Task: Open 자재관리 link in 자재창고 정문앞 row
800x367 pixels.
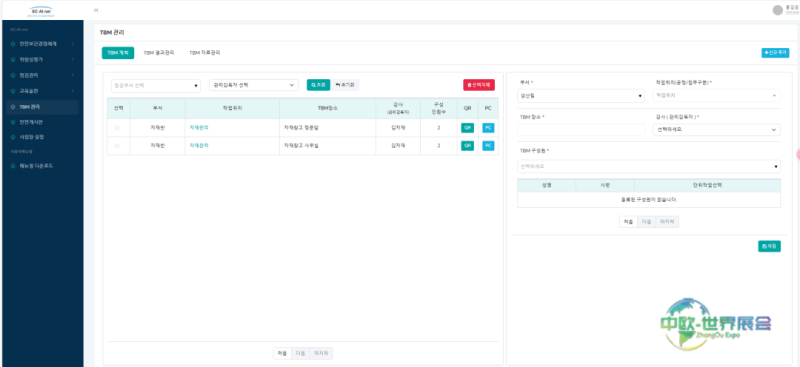Action: 199,128
